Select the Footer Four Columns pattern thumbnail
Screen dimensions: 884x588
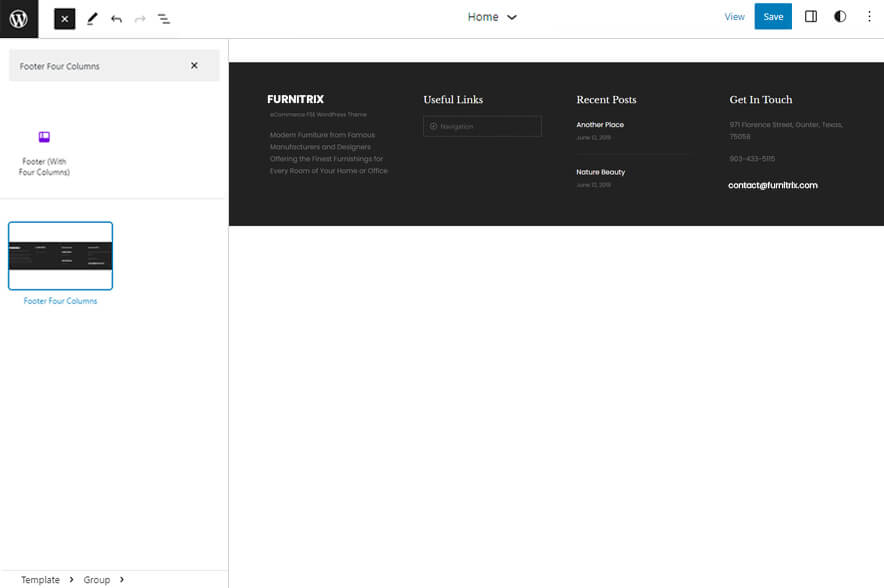click(x=60, y=255)
